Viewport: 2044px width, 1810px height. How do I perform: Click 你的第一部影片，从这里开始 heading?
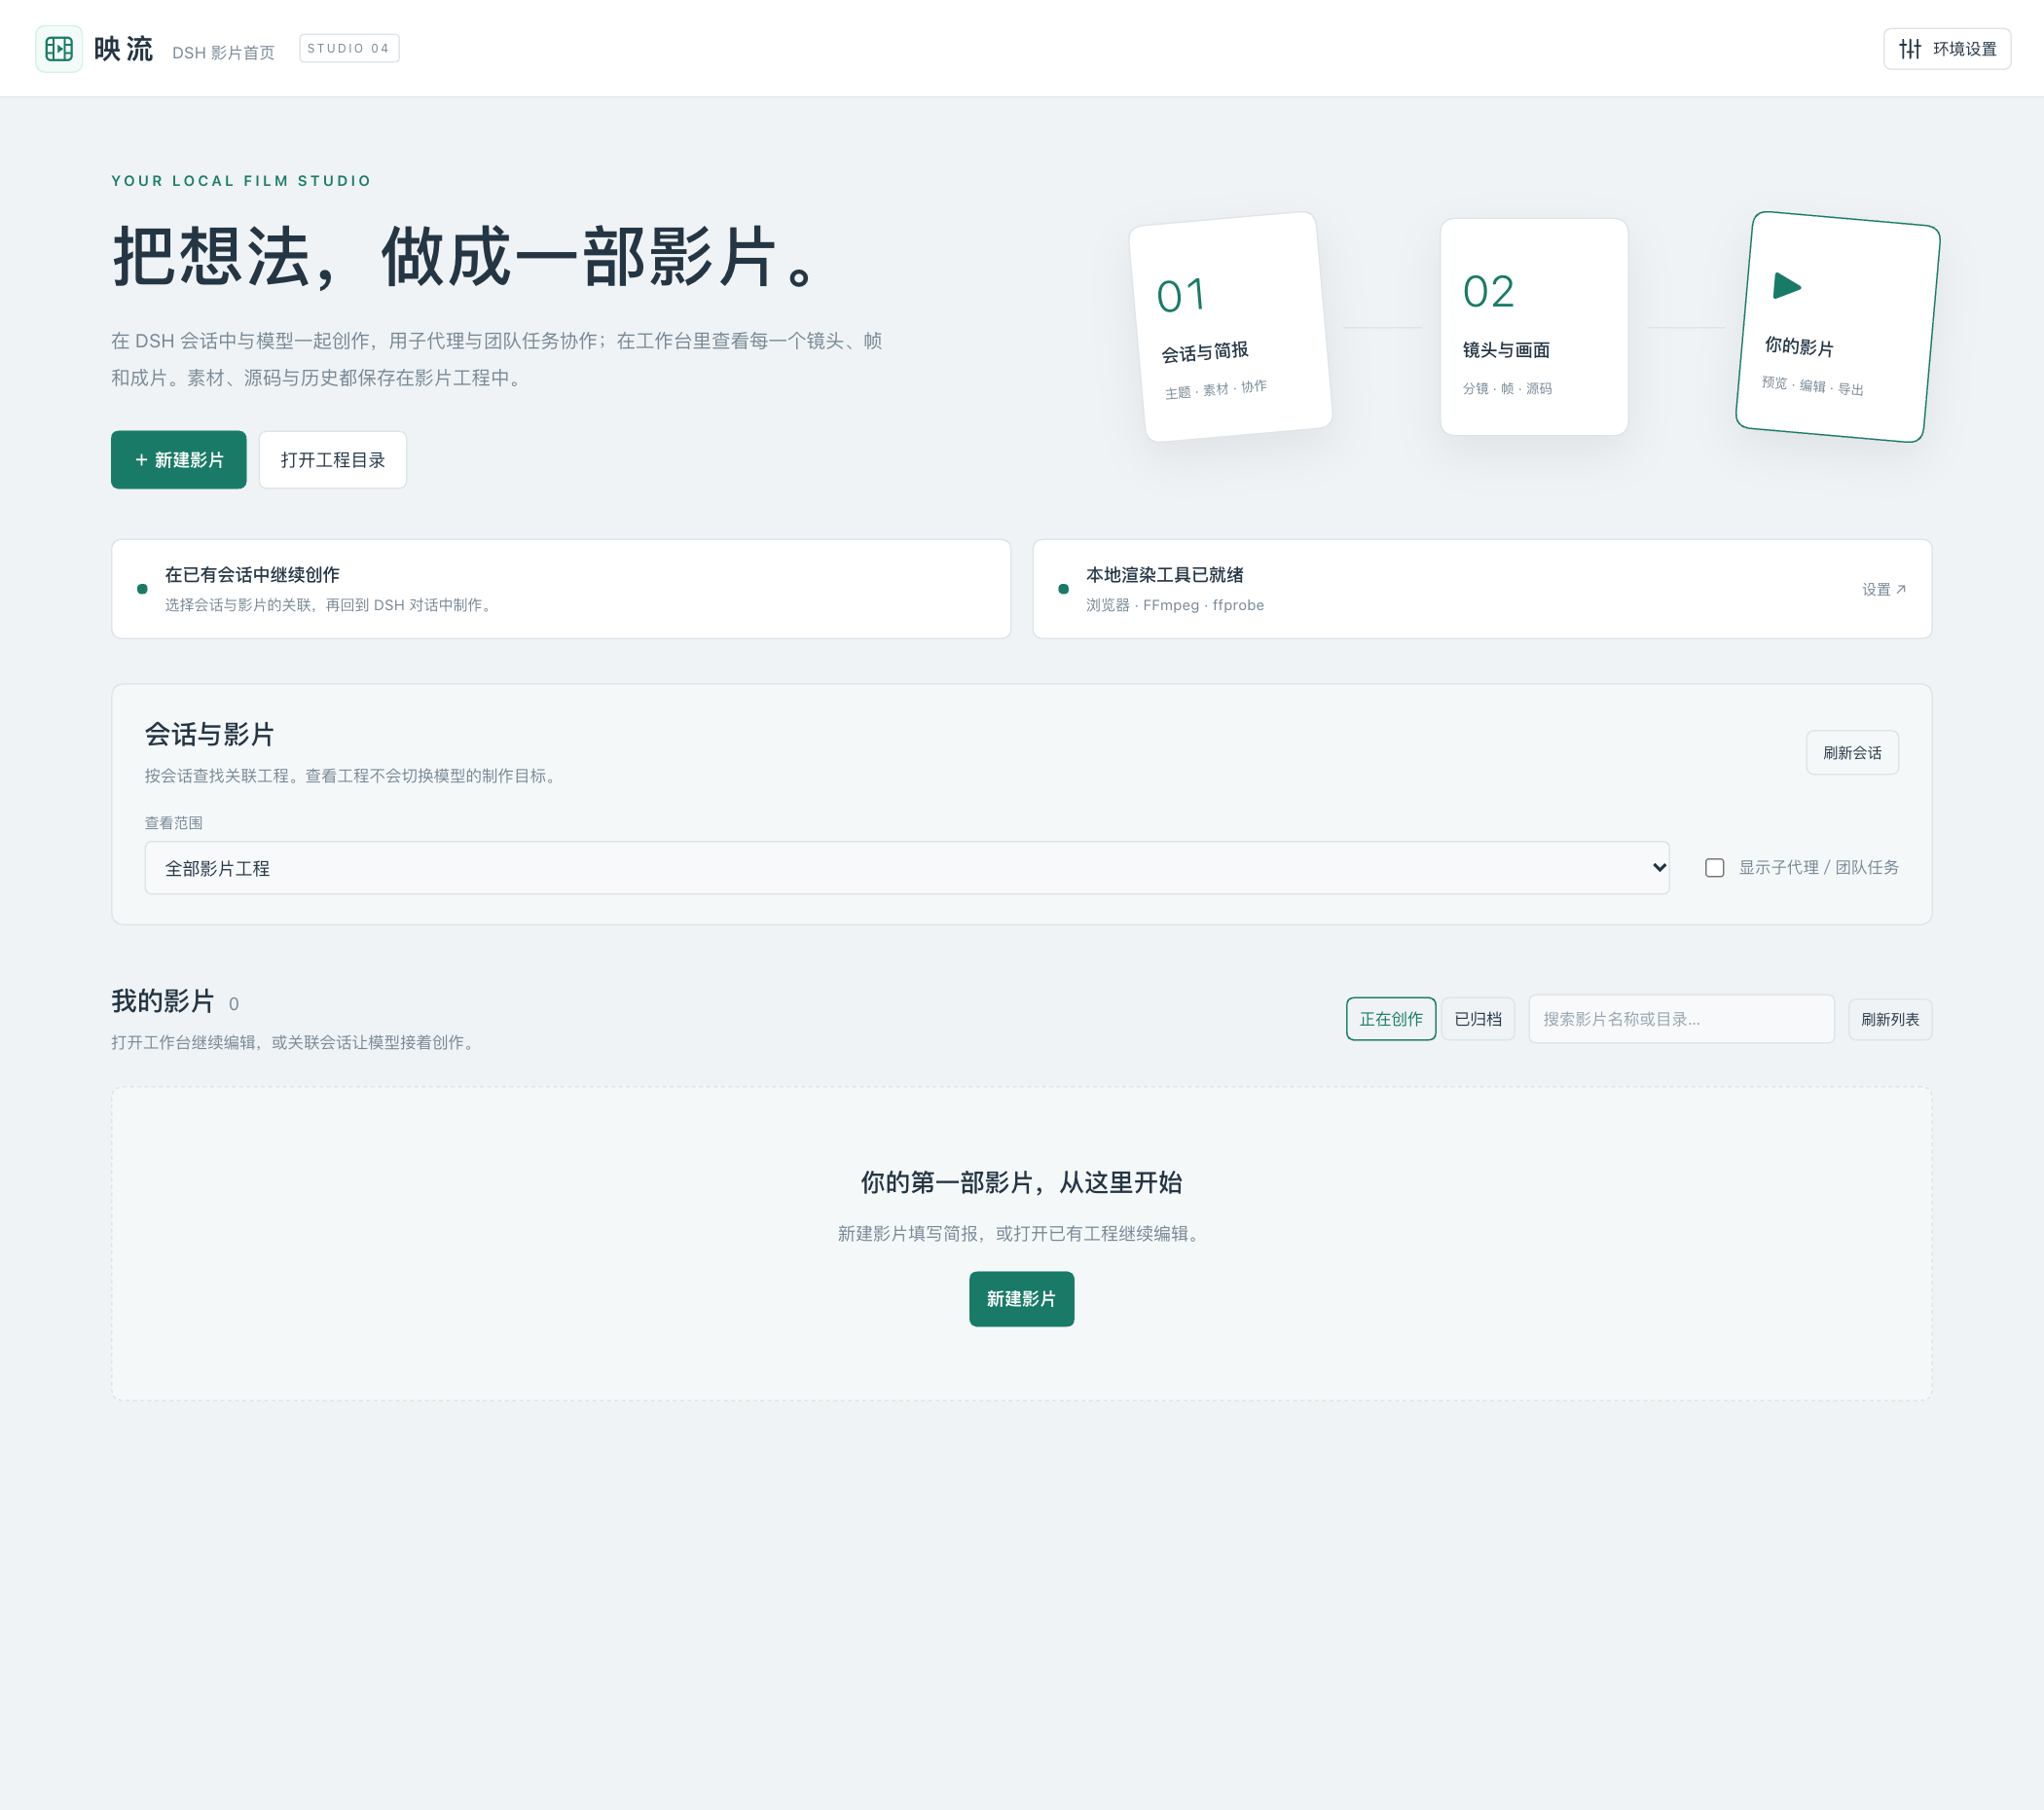point(1022,1183)
